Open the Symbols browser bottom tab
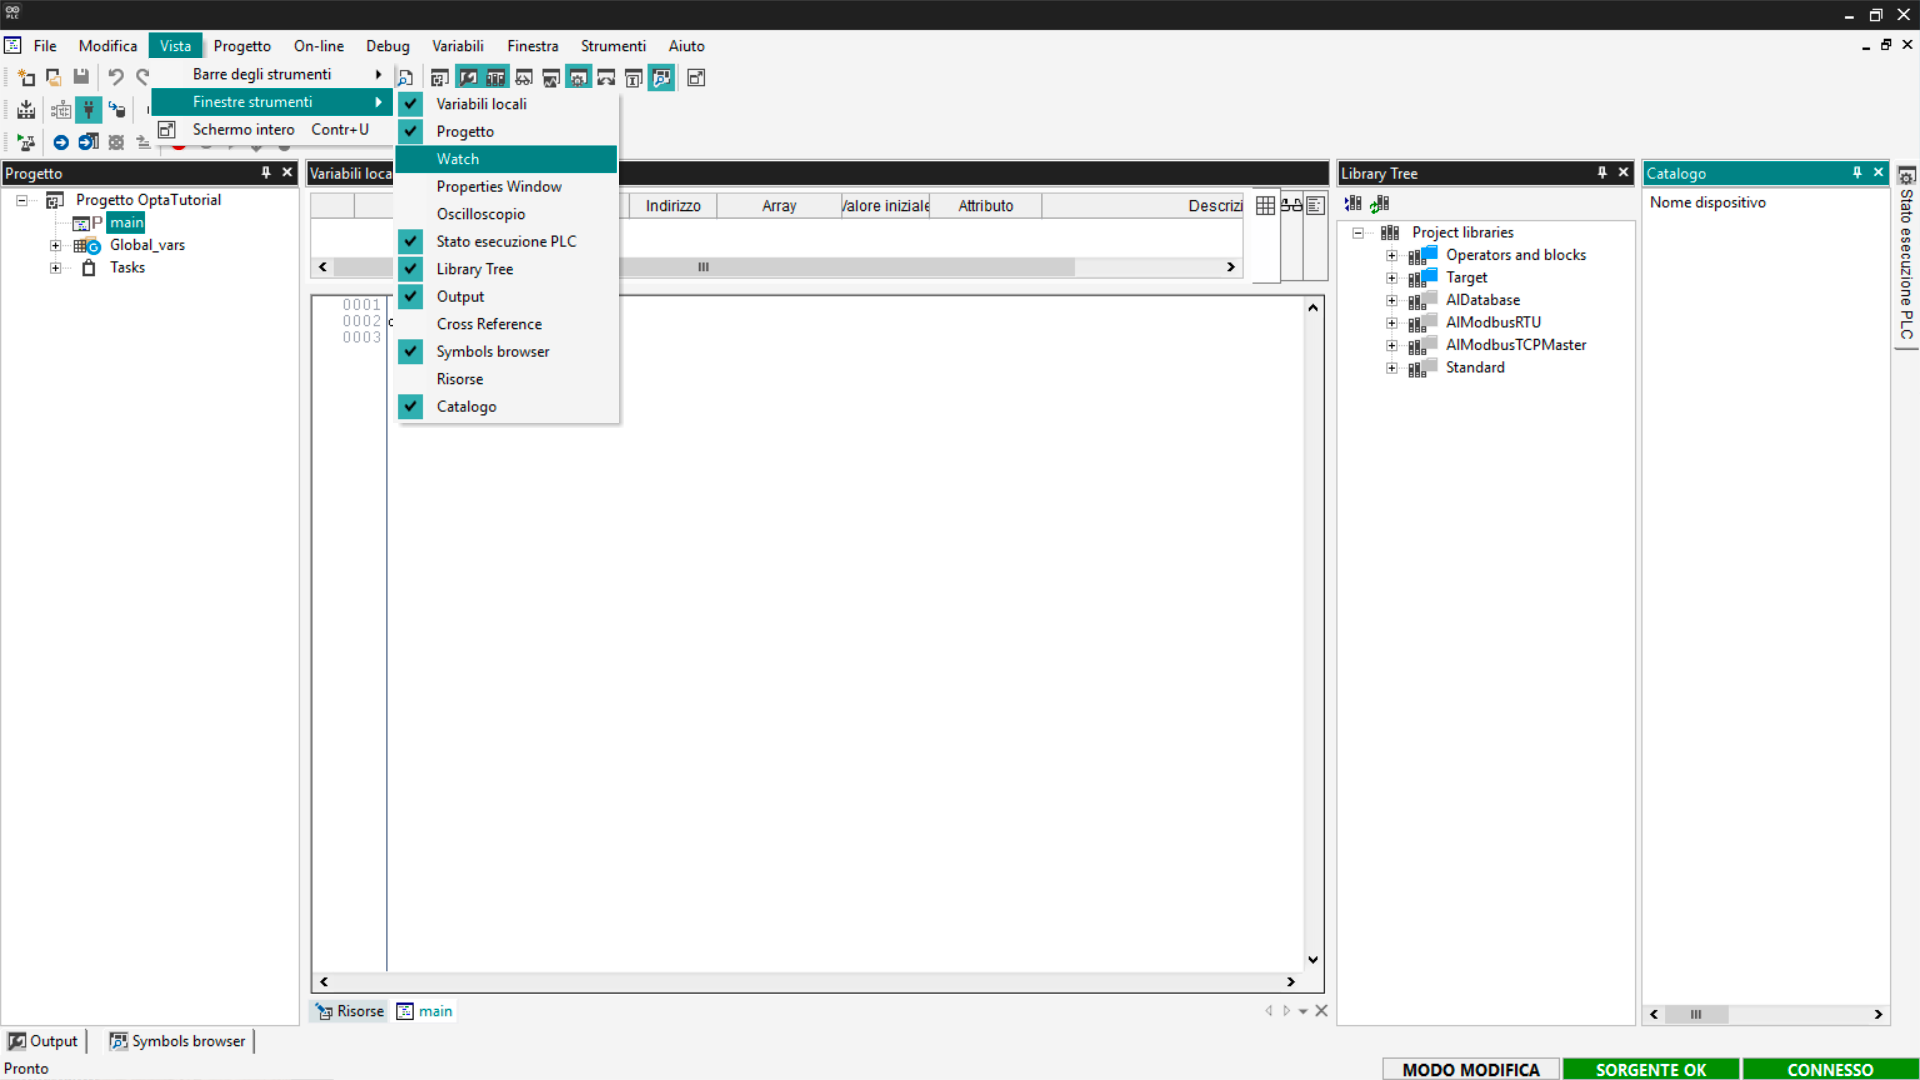 (178, 1041)
